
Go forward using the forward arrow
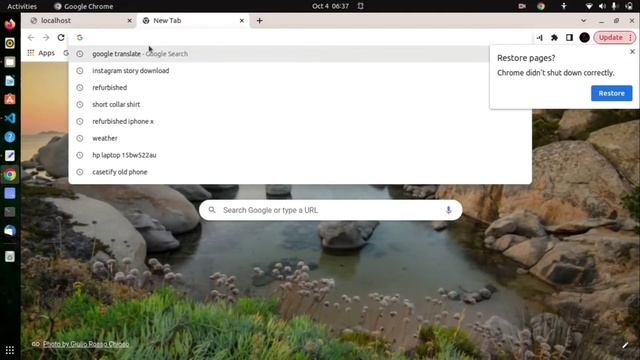click(x=46, y=38)
